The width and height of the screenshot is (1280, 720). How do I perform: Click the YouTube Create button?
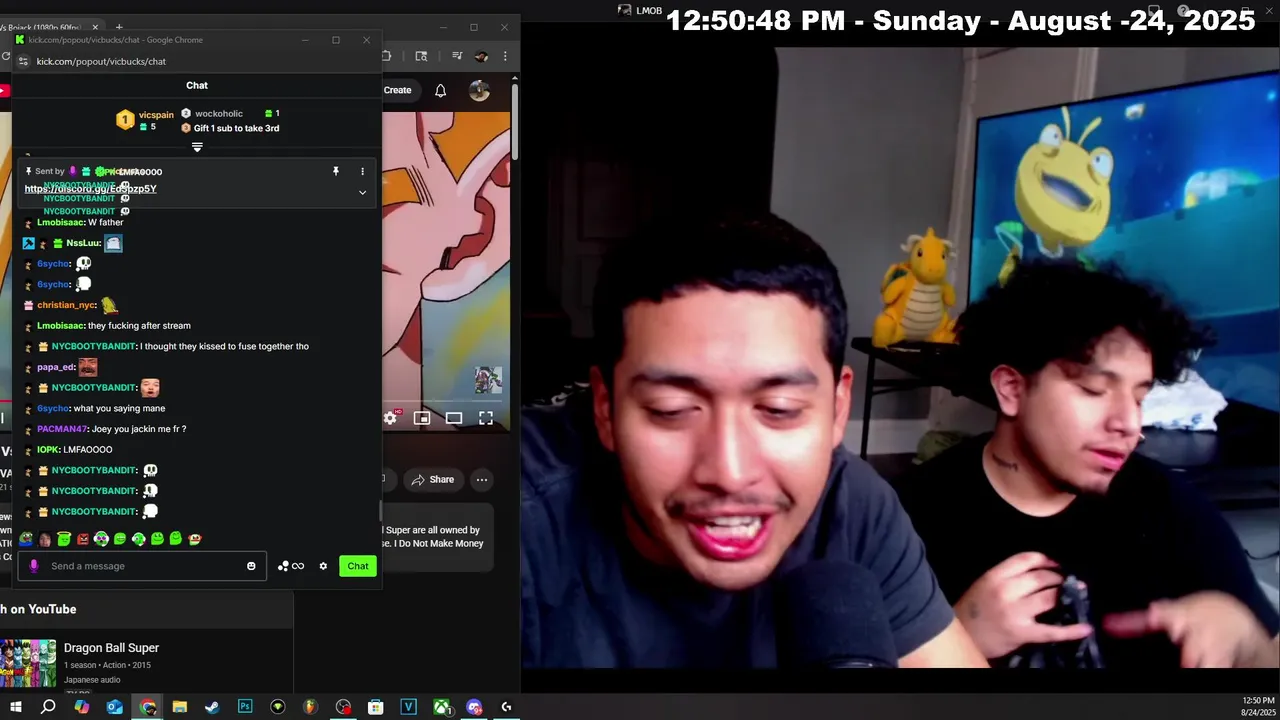point(397,90)
